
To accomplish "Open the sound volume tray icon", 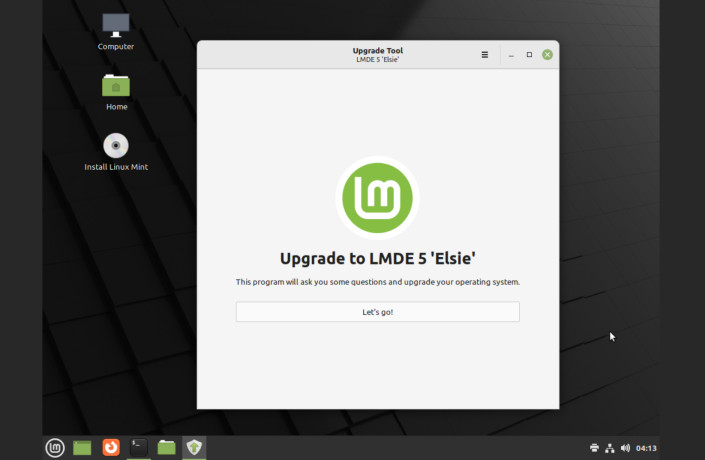I will tap(625, 448).
